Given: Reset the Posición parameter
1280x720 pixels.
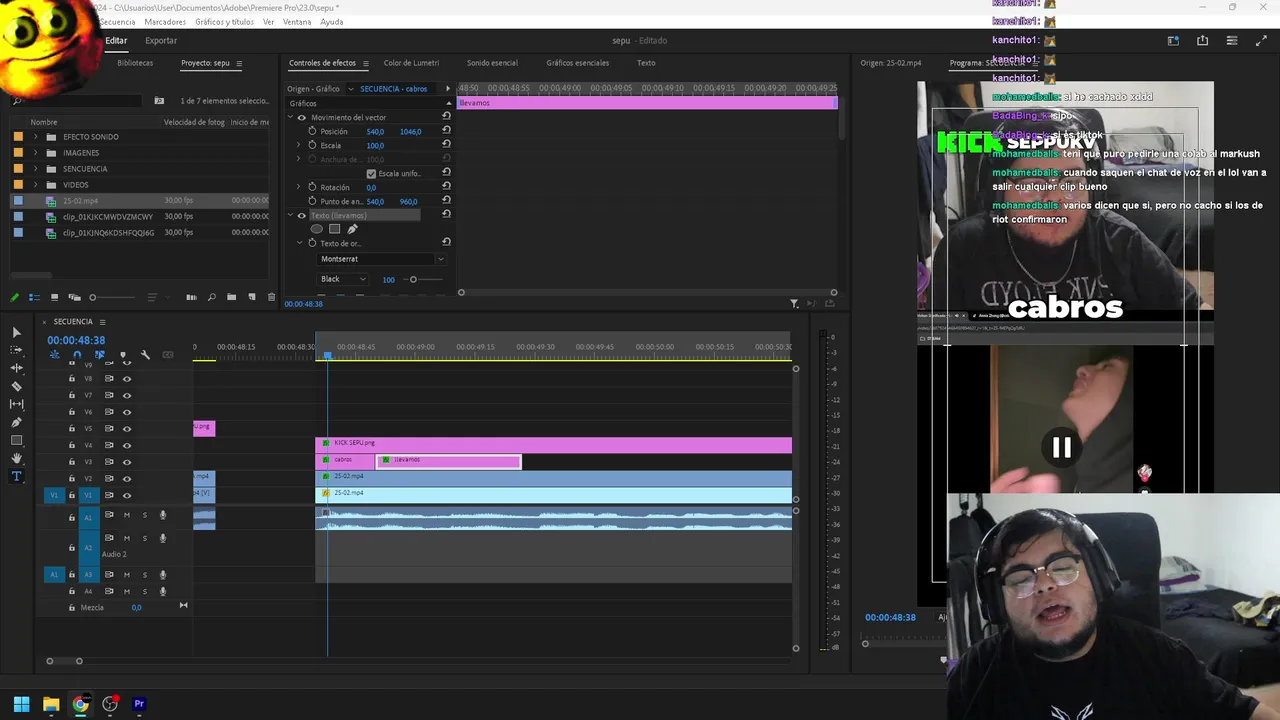Looking at the screenshot, I should (446, 131).
